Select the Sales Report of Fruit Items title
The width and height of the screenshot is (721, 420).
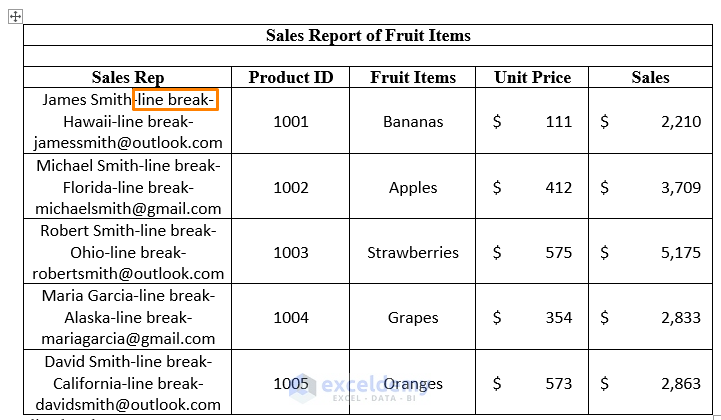coord(368,35)
